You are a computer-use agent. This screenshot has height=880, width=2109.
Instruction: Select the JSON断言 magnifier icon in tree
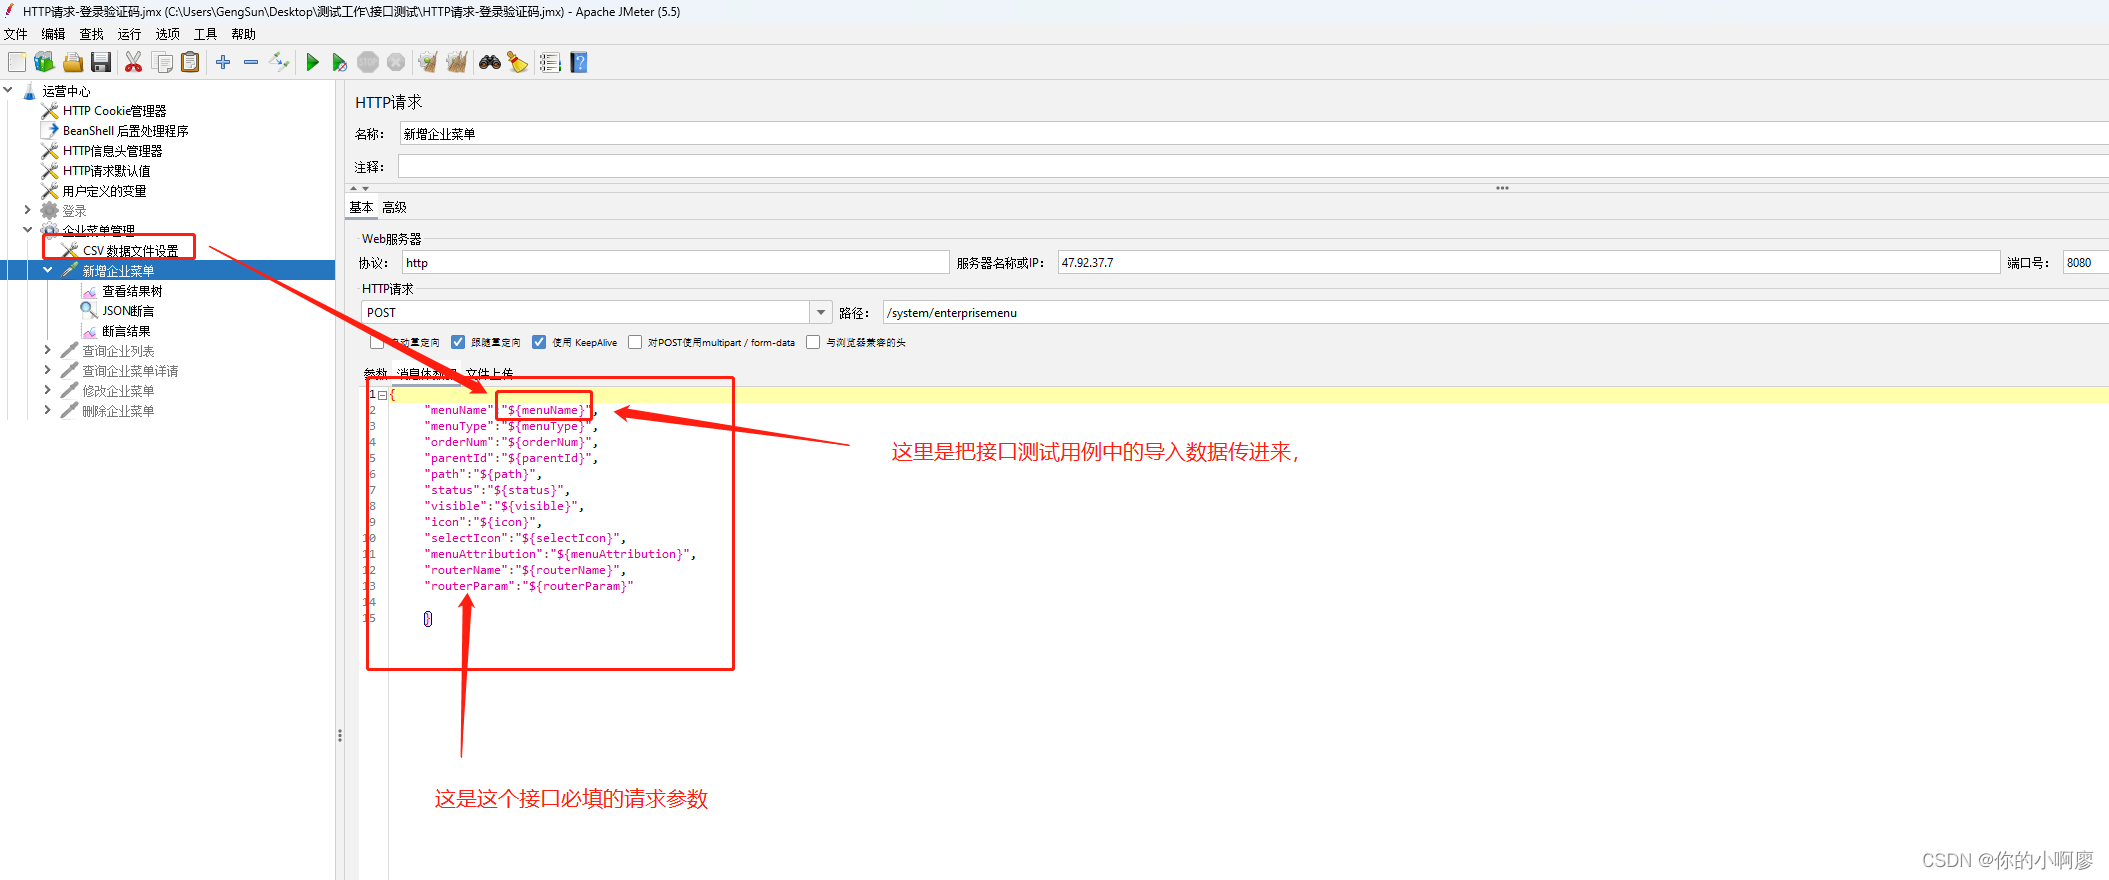tap(89, 311)
